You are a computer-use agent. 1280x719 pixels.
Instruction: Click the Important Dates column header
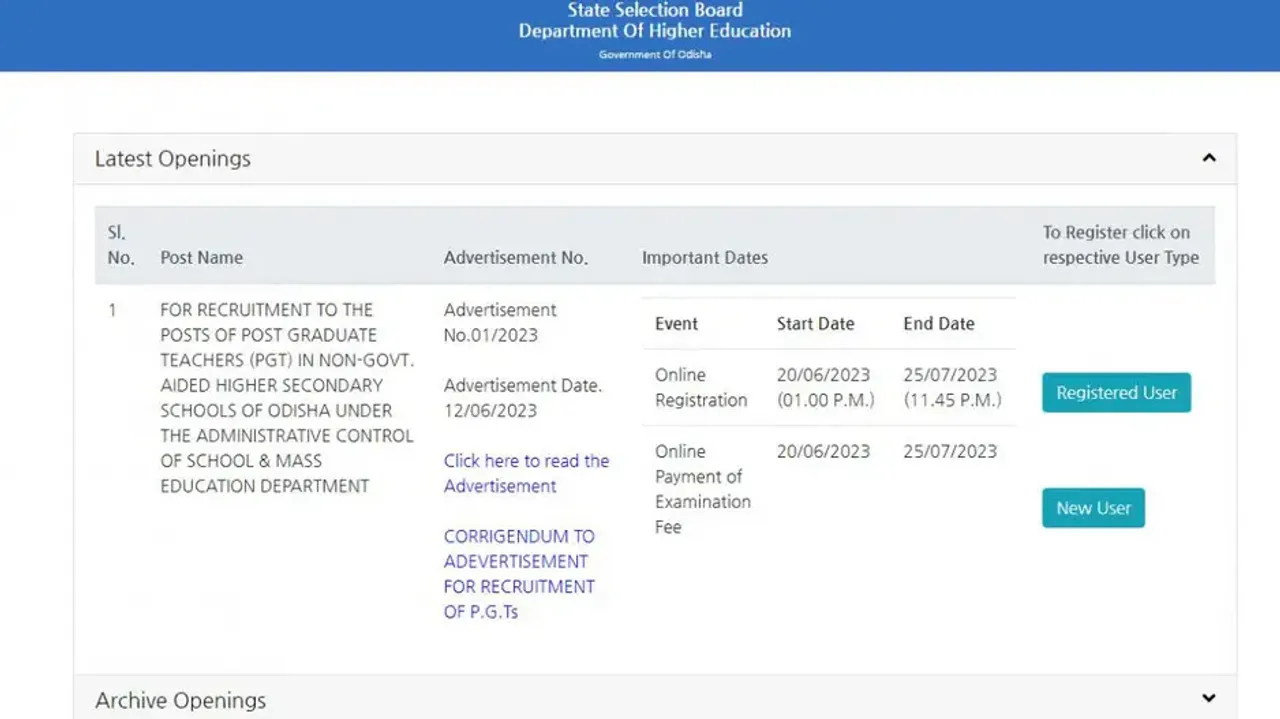coord(704,257)
